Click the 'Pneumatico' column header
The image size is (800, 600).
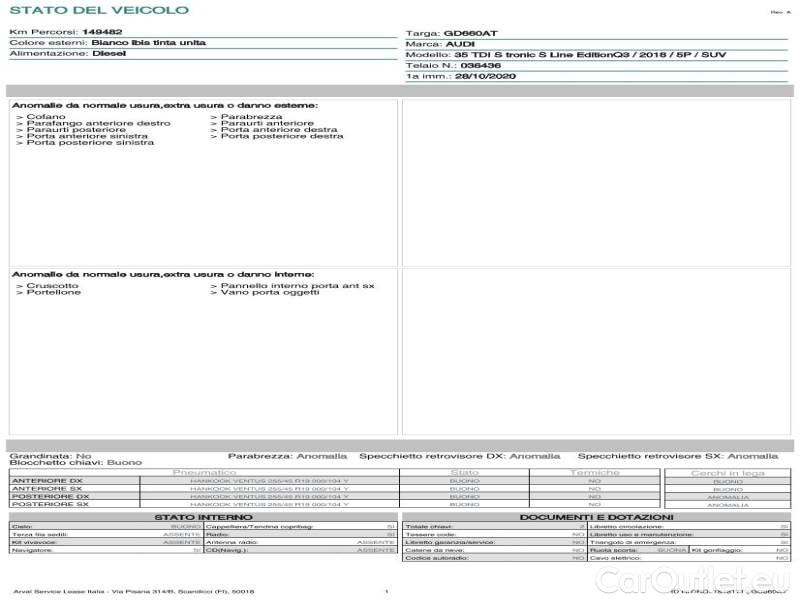click(x=205, y=472)
